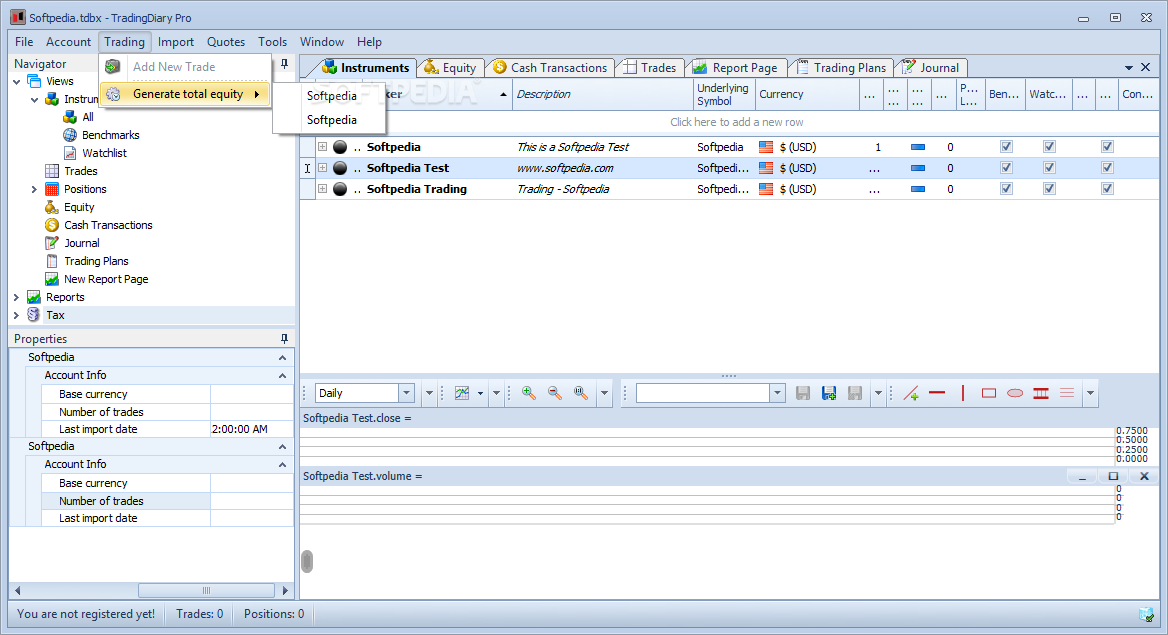This screenshot has height=635, width=1168.
Task: Toggle Watc... checkbox for Softpedia Test row
Action: coord(1049,168)
